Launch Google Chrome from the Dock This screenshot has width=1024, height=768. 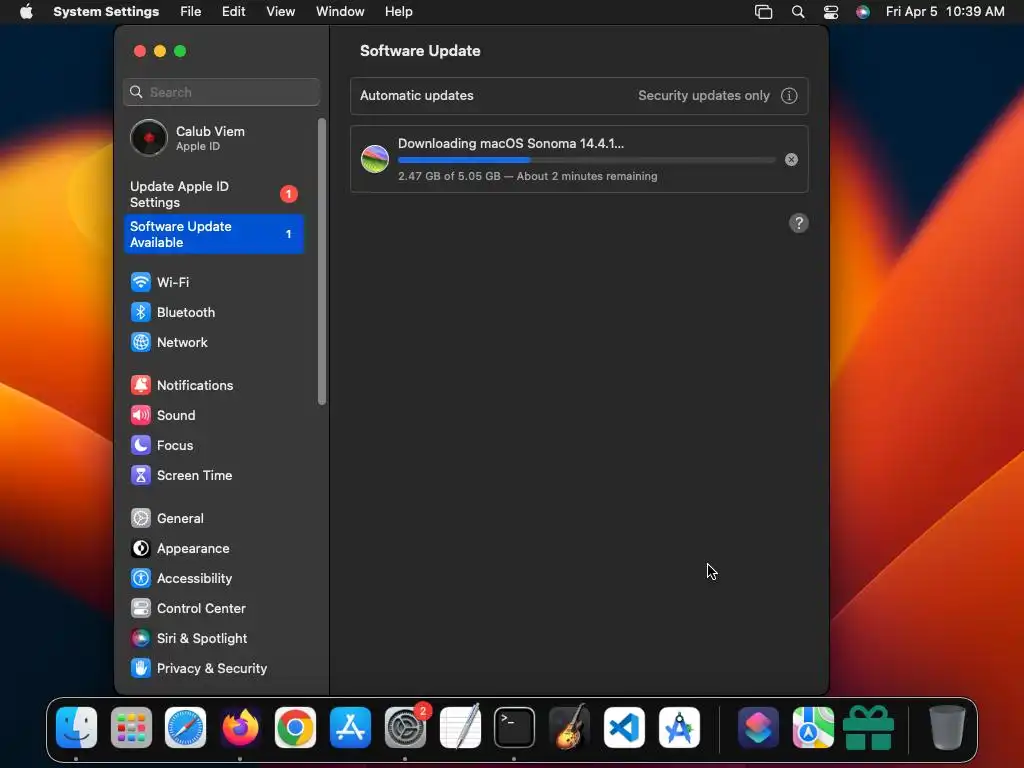point(295,727)
